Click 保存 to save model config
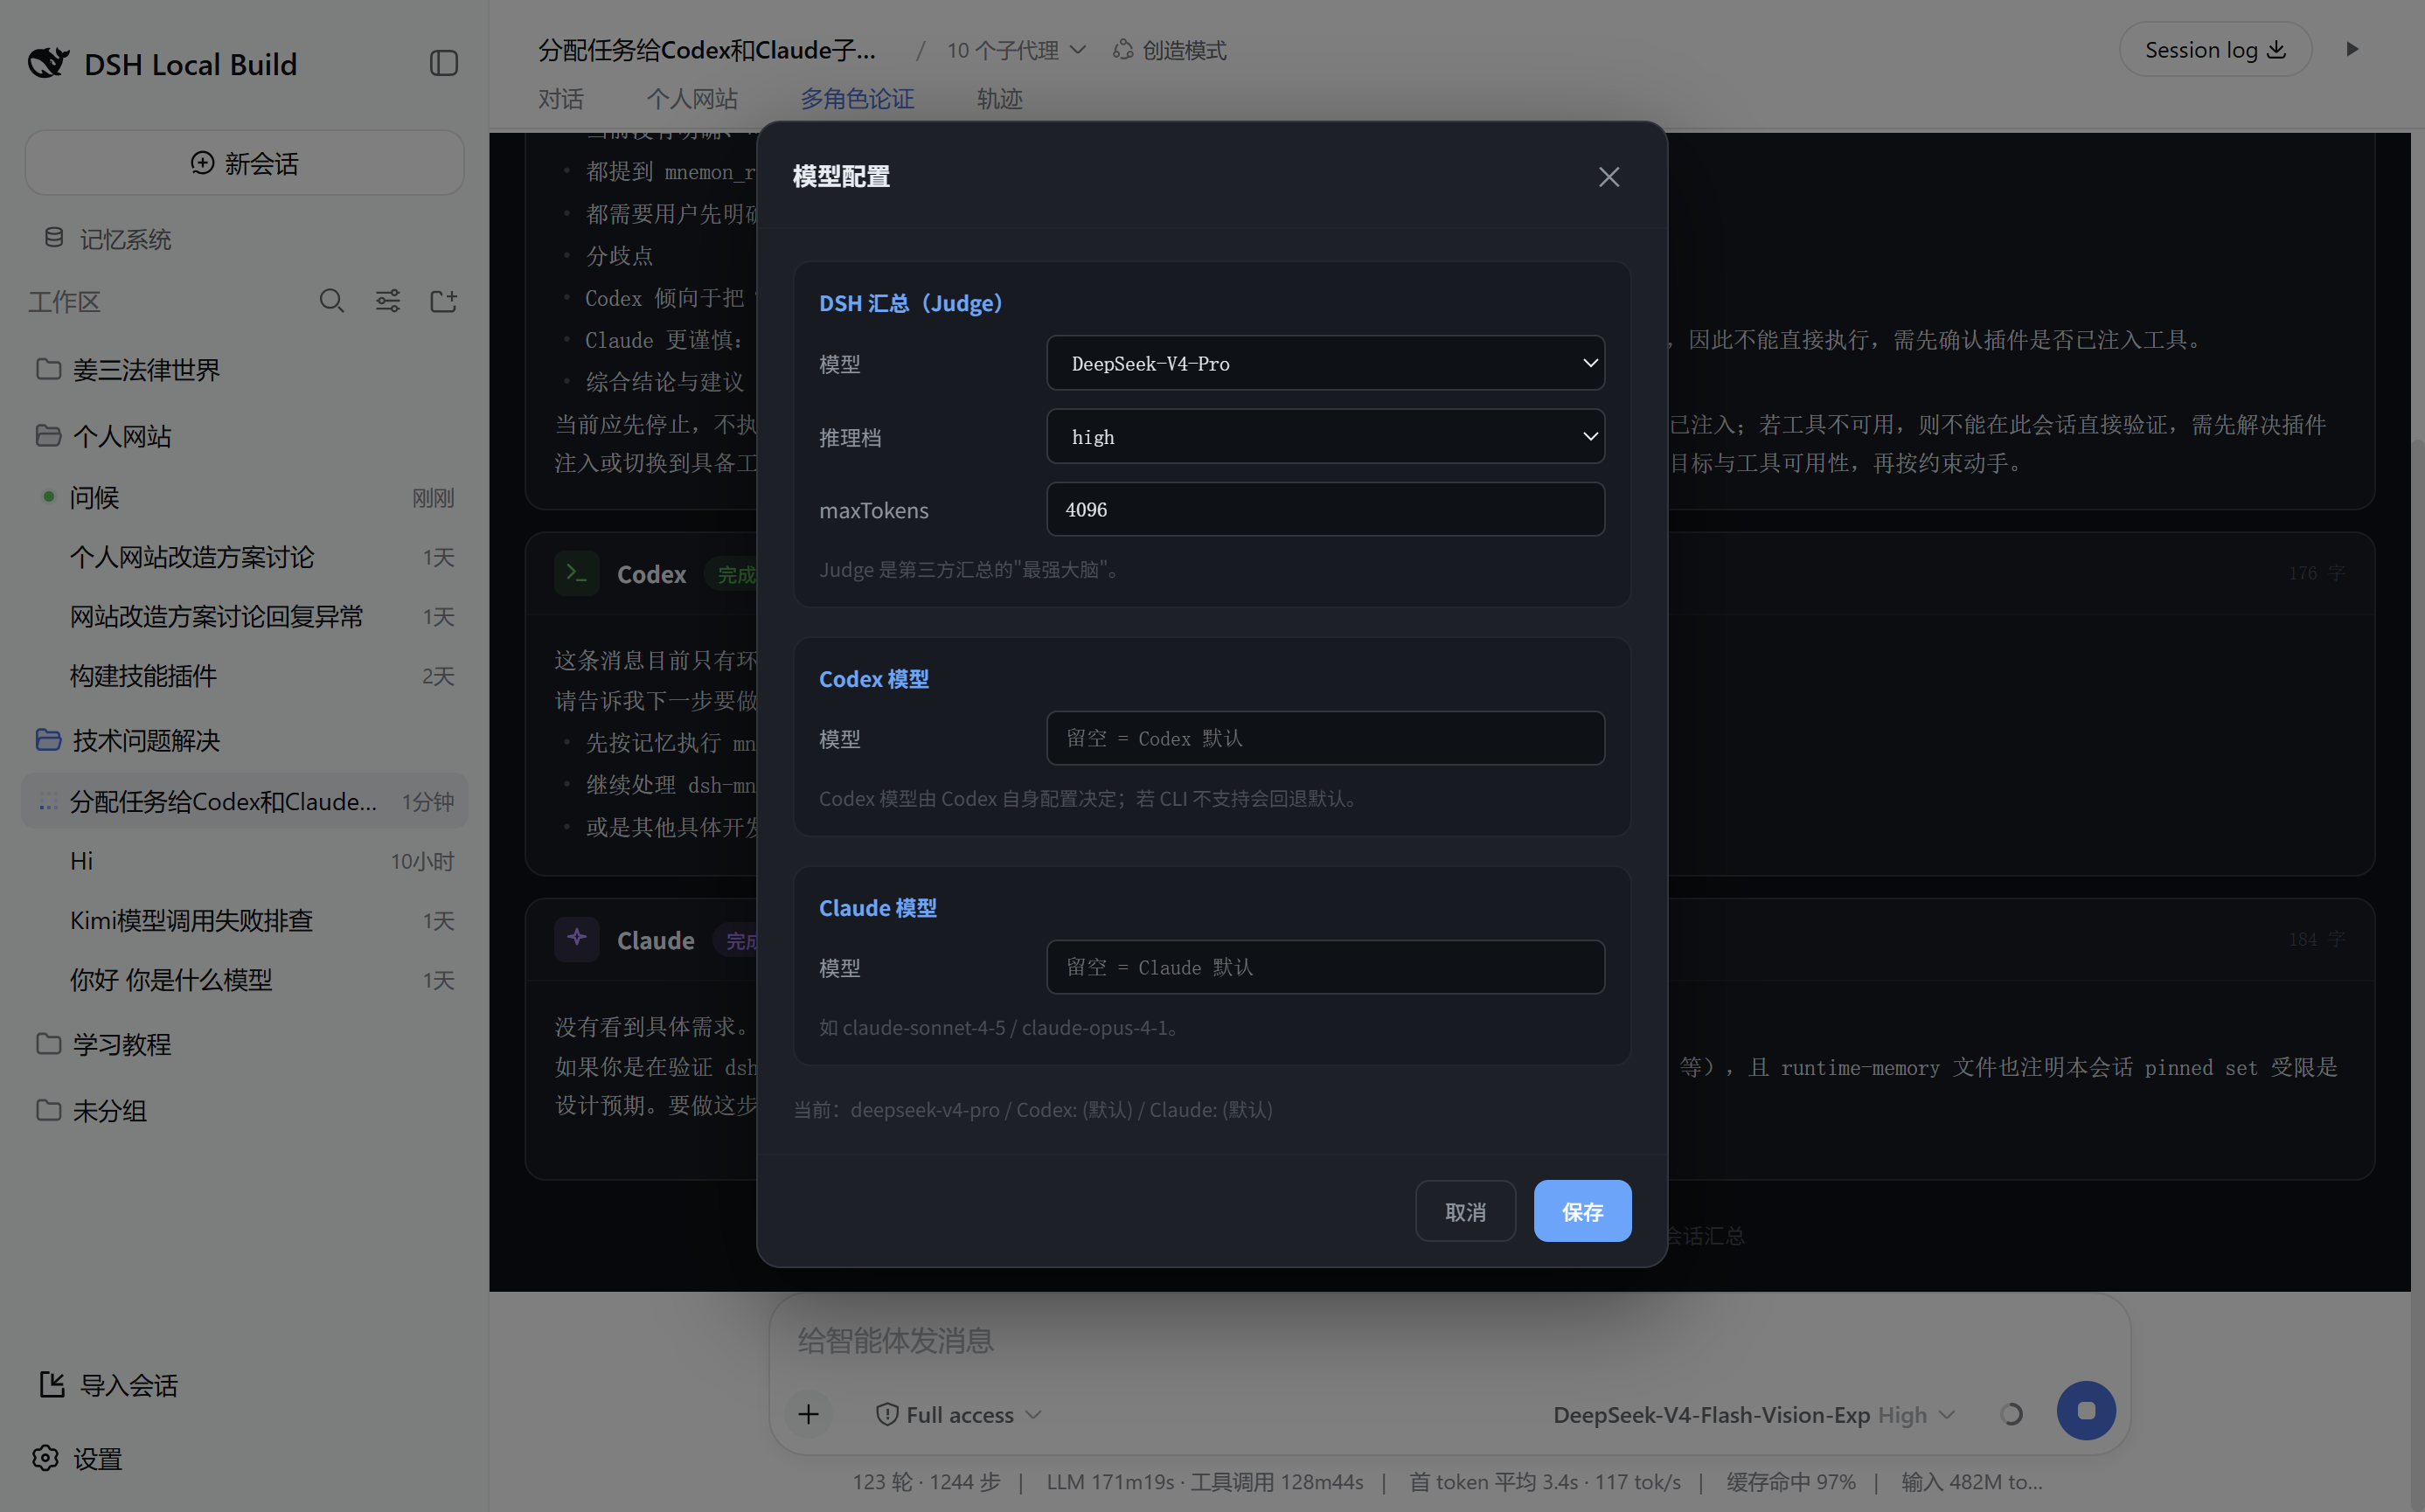The width and height of the screenshot is (2425, 1512). [x=1582, y=1211]
